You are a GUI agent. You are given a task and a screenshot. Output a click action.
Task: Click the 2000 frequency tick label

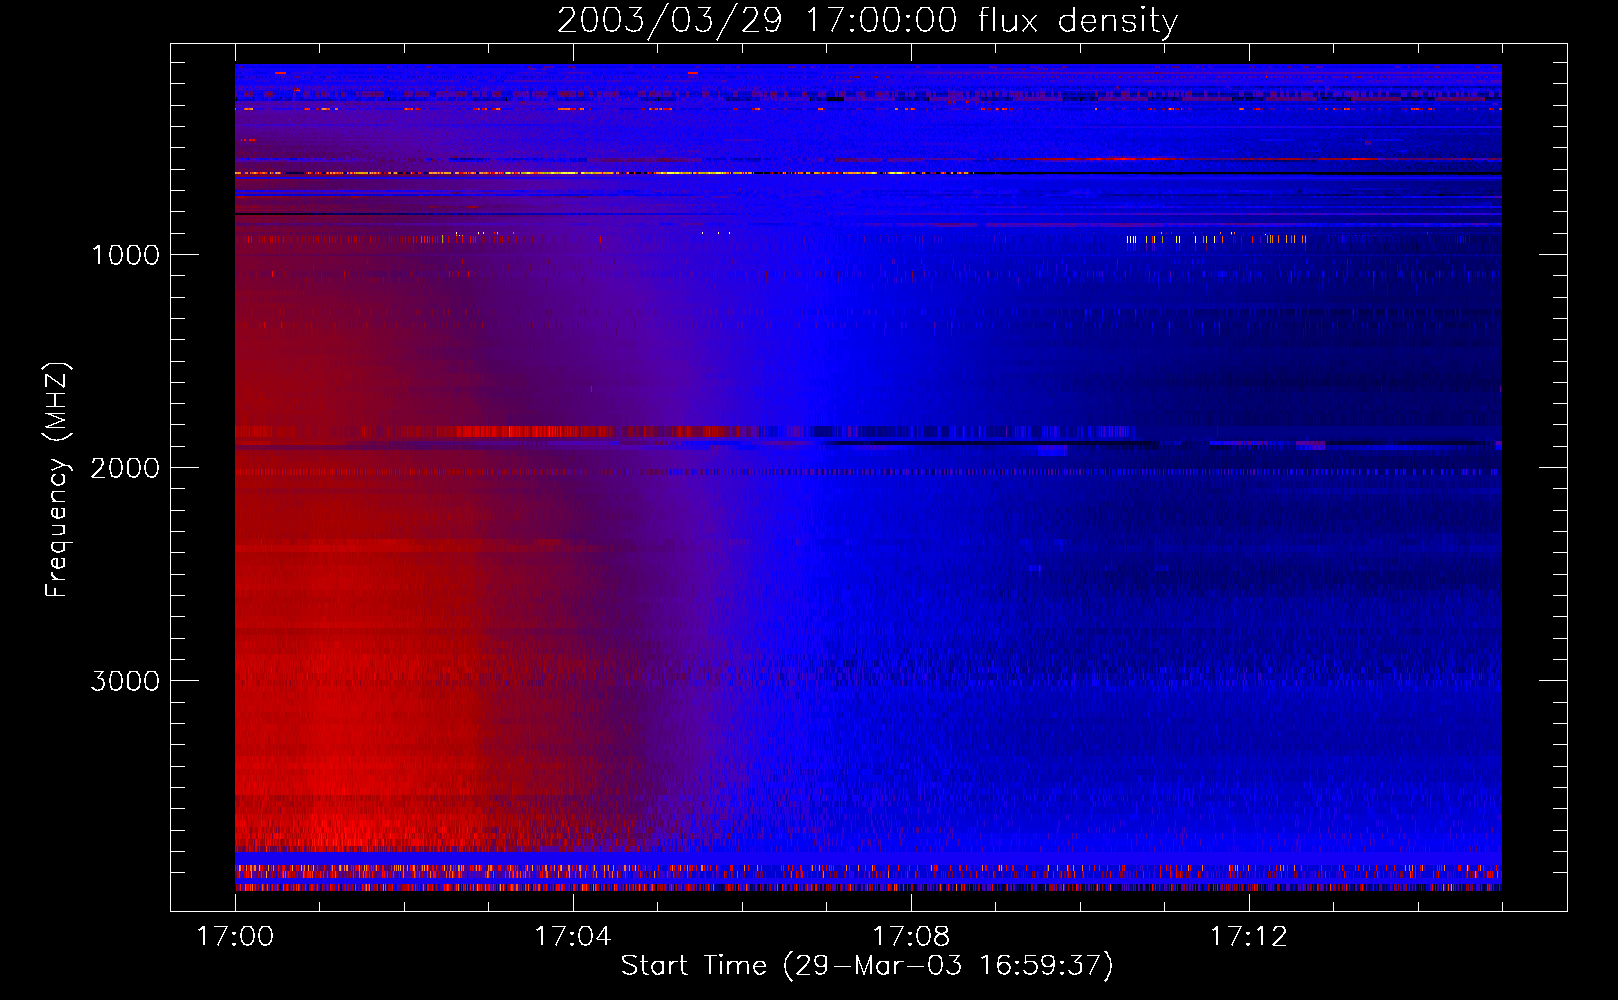pyautogui.click(x=126, y=468)
